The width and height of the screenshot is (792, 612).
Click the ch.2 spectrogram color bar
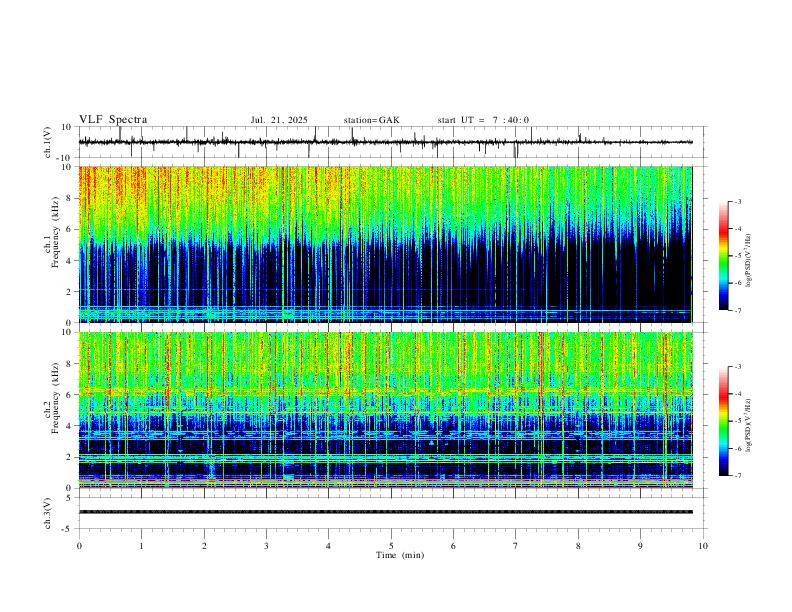(723, 421)
